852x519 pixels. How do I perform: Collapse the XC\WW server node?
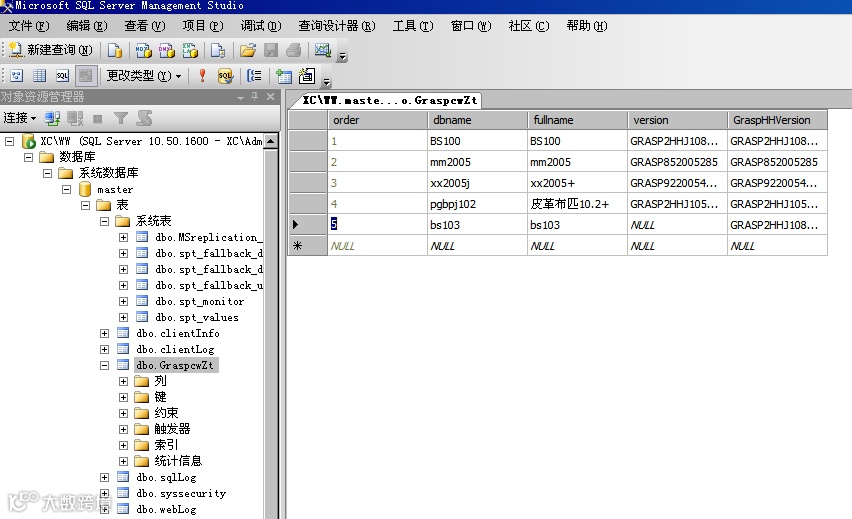(9, 141)
